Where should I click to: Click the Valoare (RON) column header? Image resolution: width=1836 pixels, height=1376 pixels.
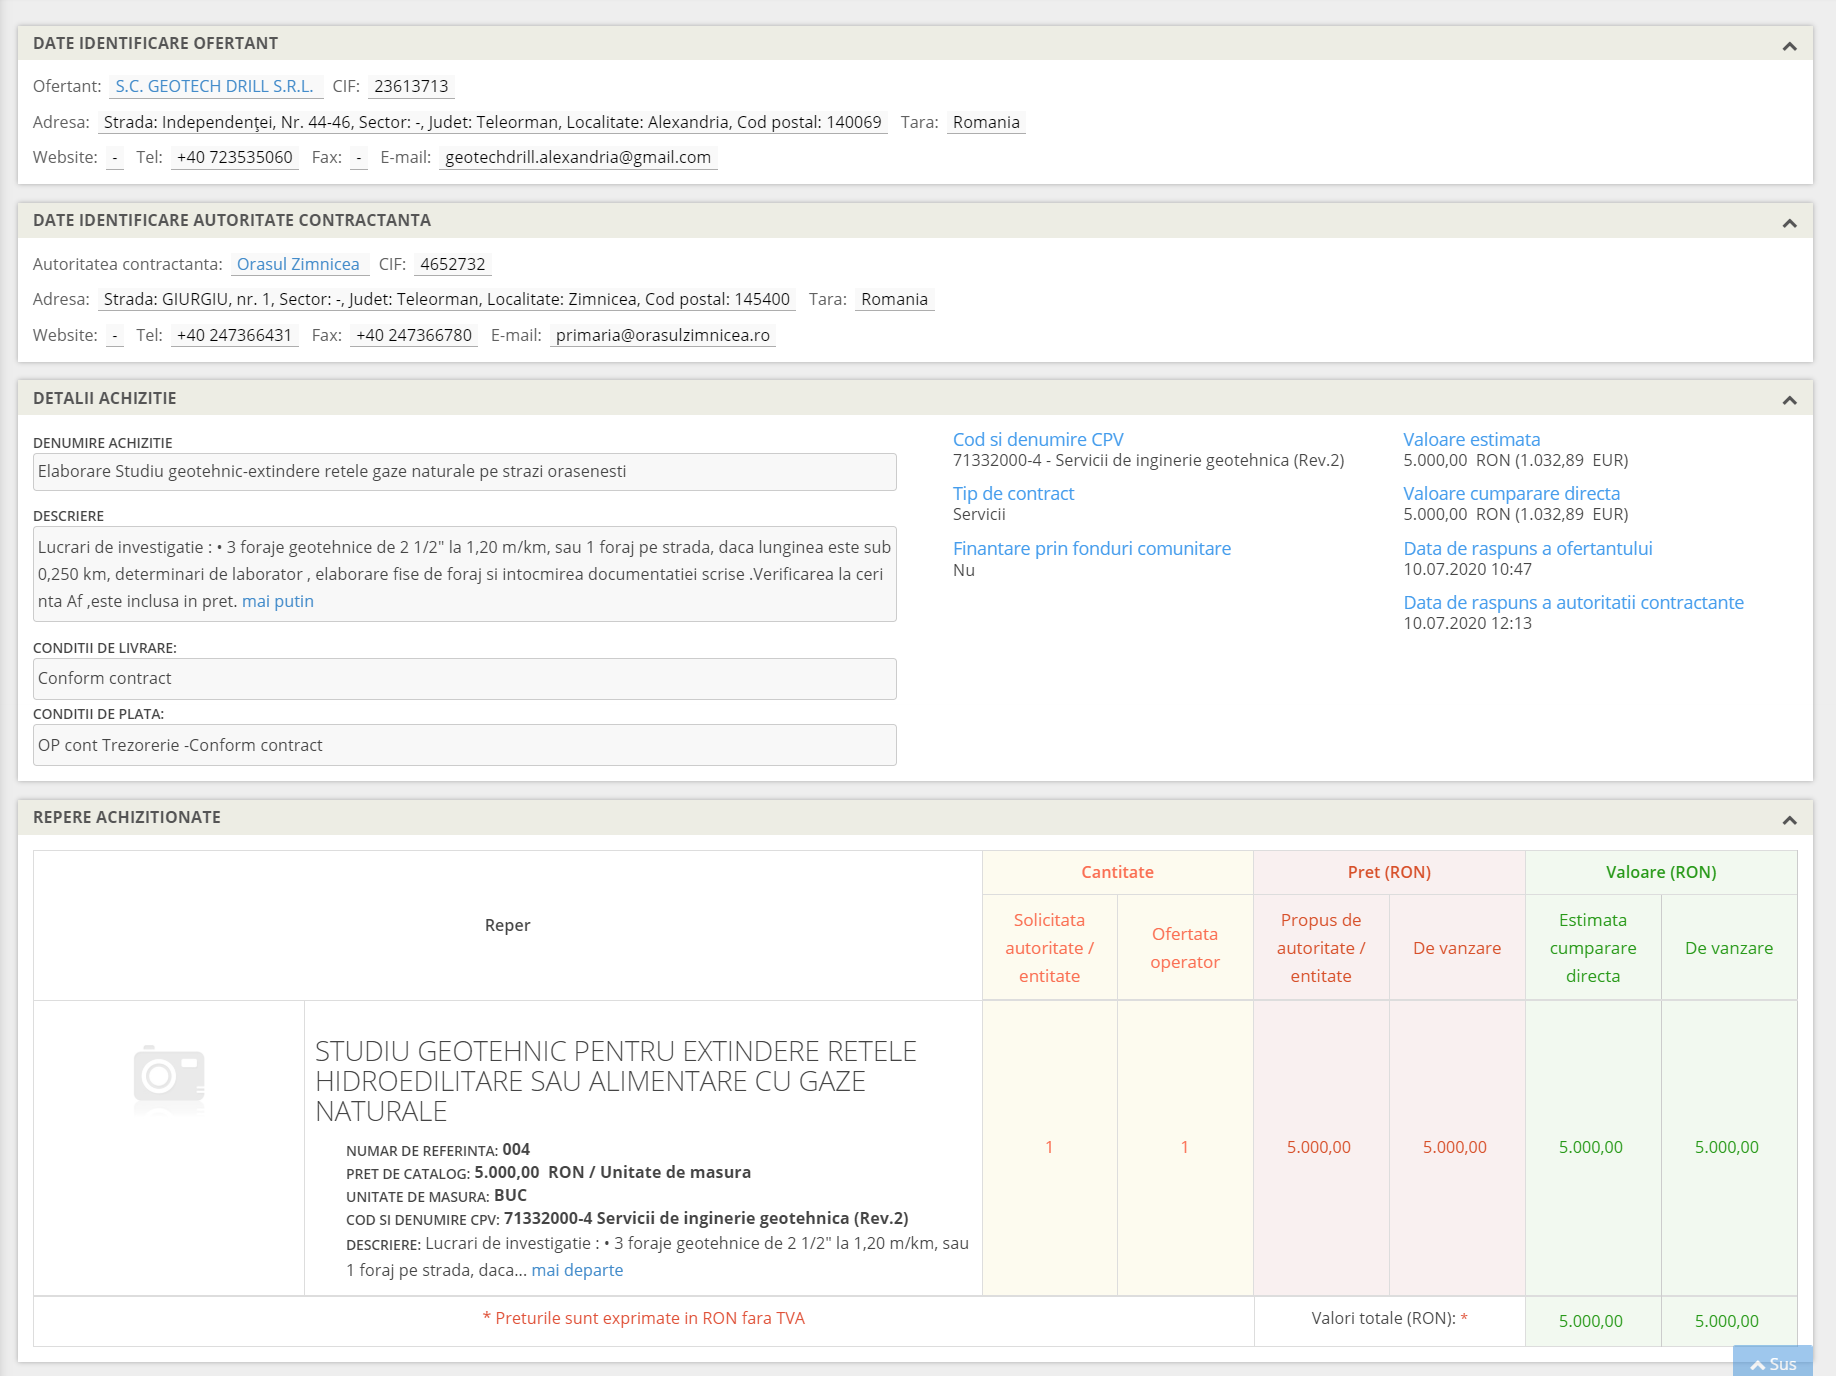1661,872
